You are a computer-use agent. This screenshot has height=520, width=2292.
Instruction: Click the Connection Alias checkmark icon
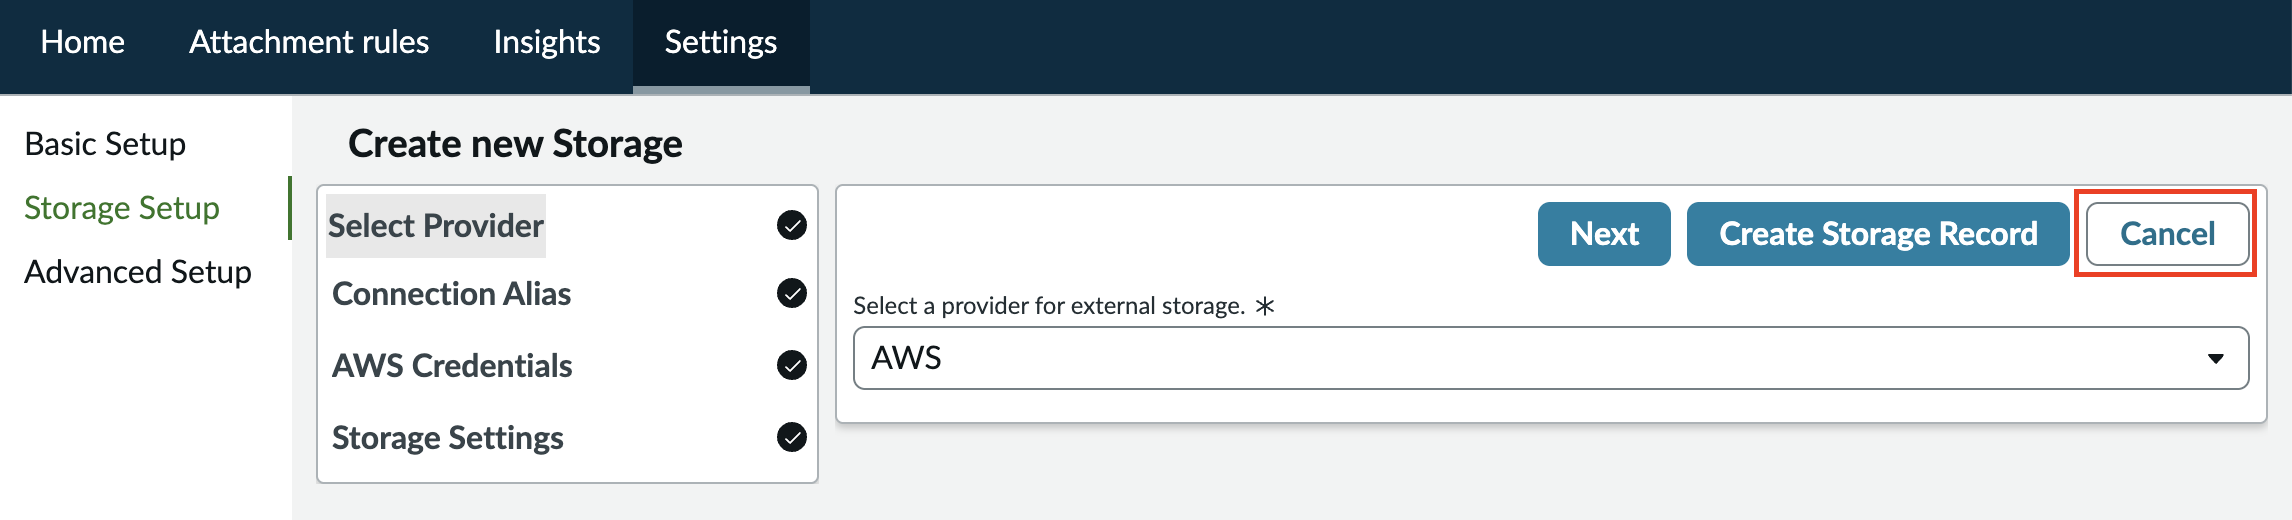pyautogui.click(x=792, y=293)
